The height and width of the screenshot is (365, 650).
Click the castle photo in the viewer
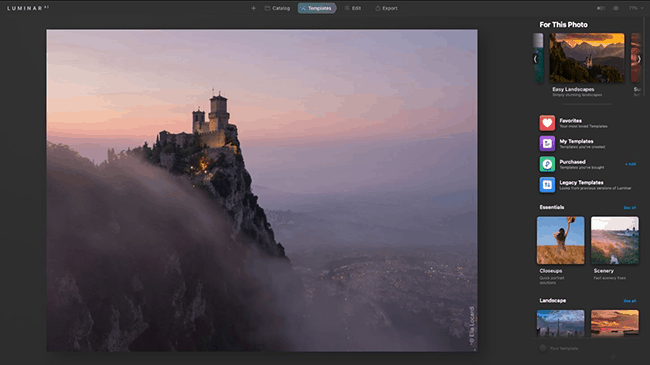pos(262,190)
